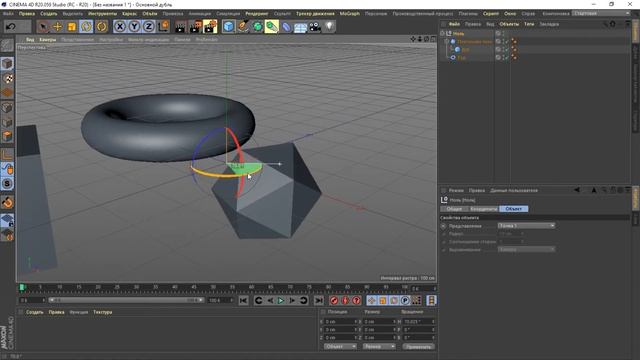Select the Null root object in Object Manager
The width and height of the screenshot is (640, 360).
click(458, 33)
